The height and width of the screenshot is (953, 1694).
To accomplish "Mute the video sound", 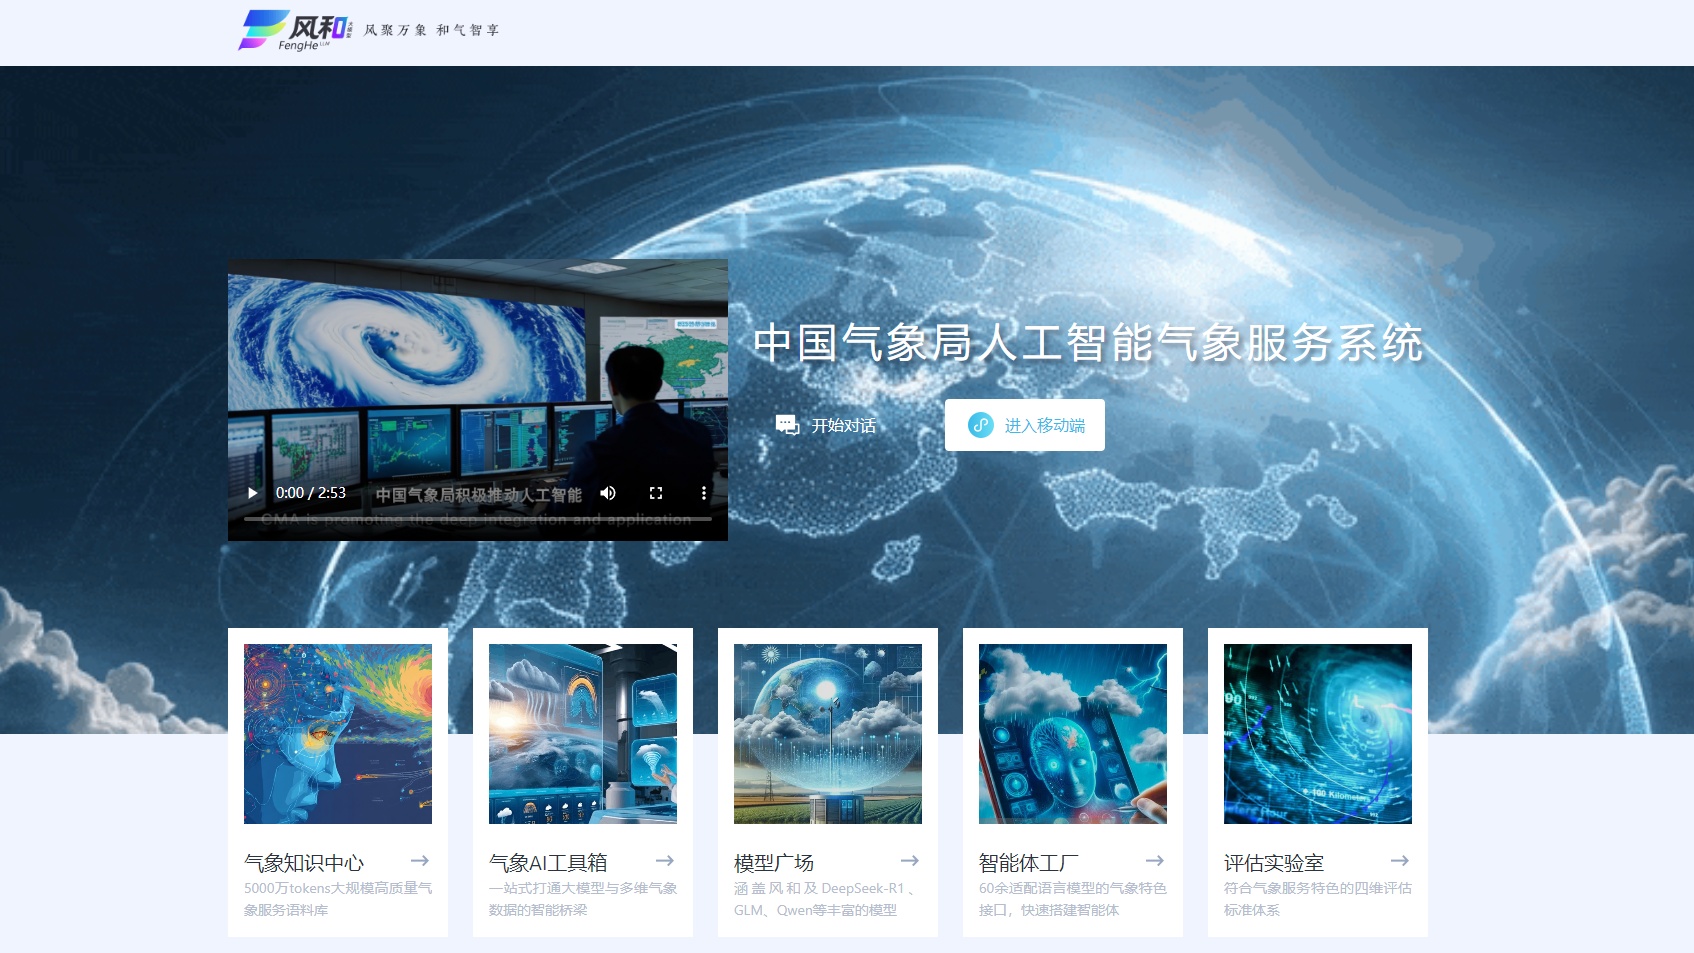I will pyautogui.click(x=607, y=492).
